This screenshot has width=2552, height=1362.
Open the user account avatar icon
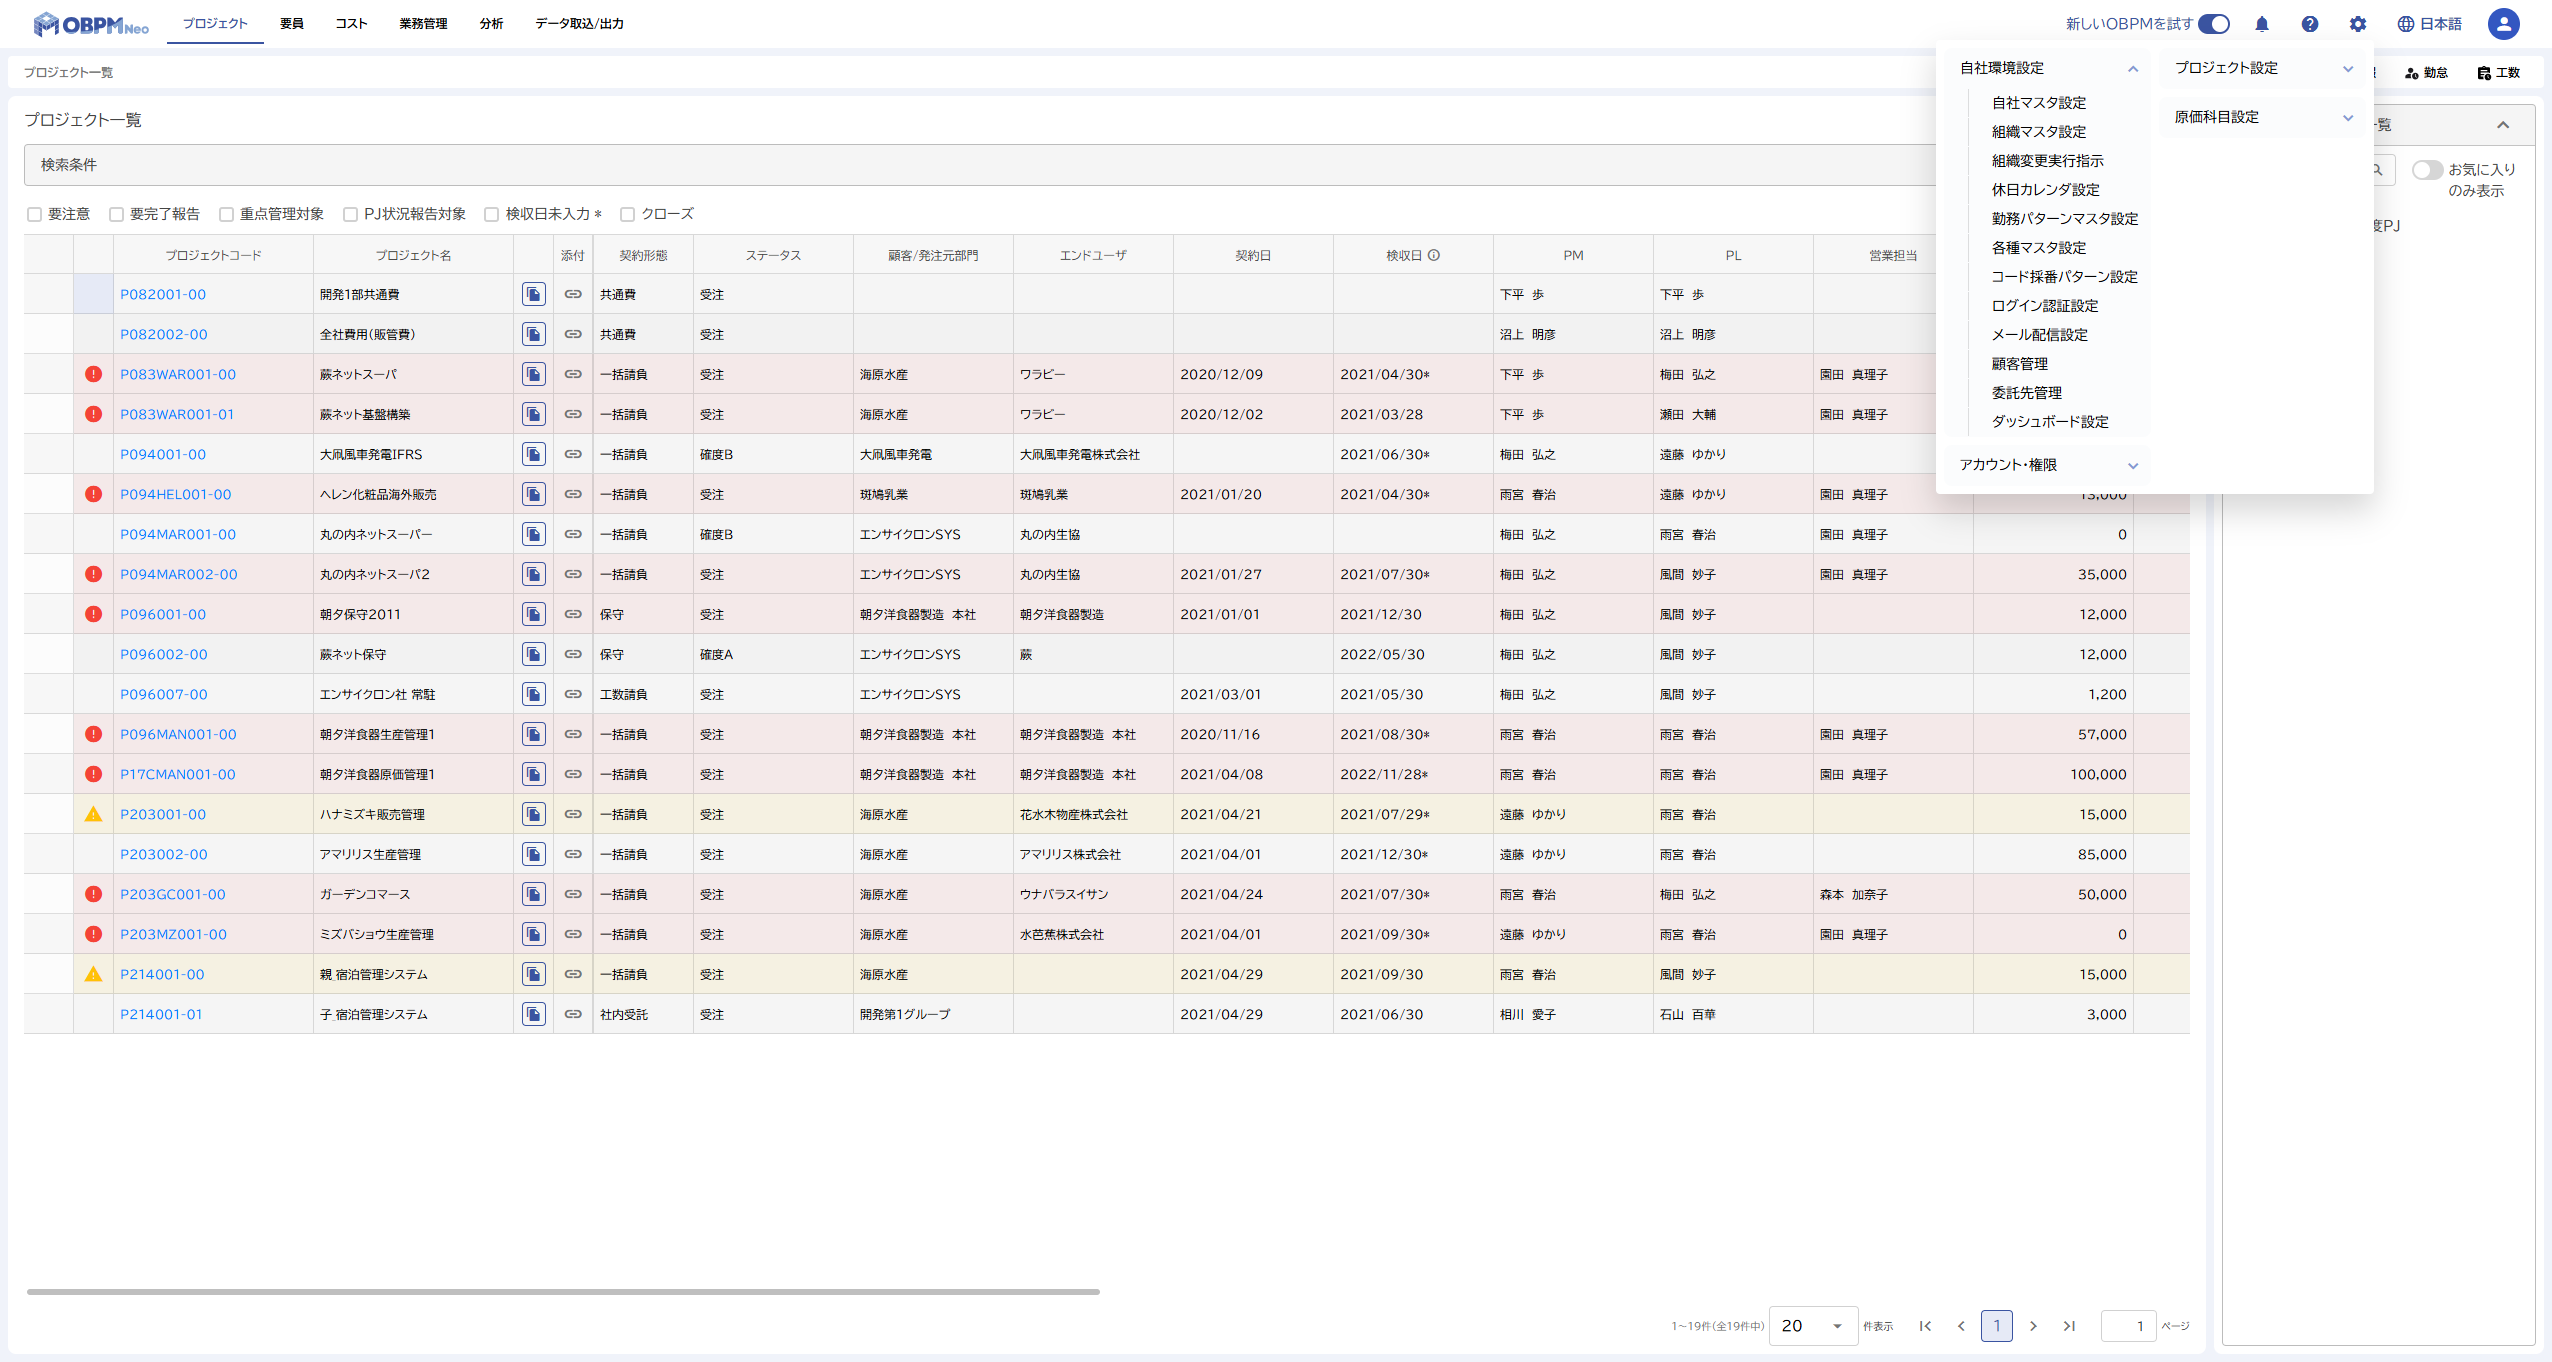2503,24
